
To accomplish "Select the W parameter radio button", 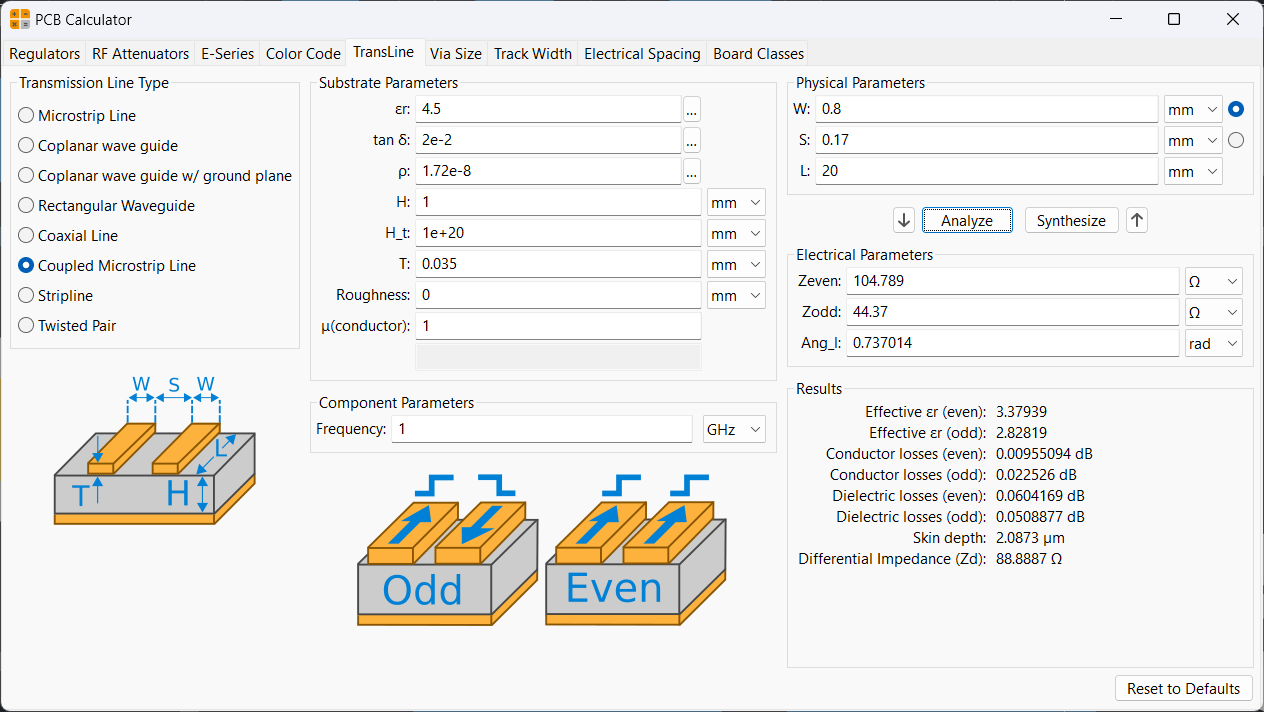I will pyautogui.click(x=1236, y=109).
